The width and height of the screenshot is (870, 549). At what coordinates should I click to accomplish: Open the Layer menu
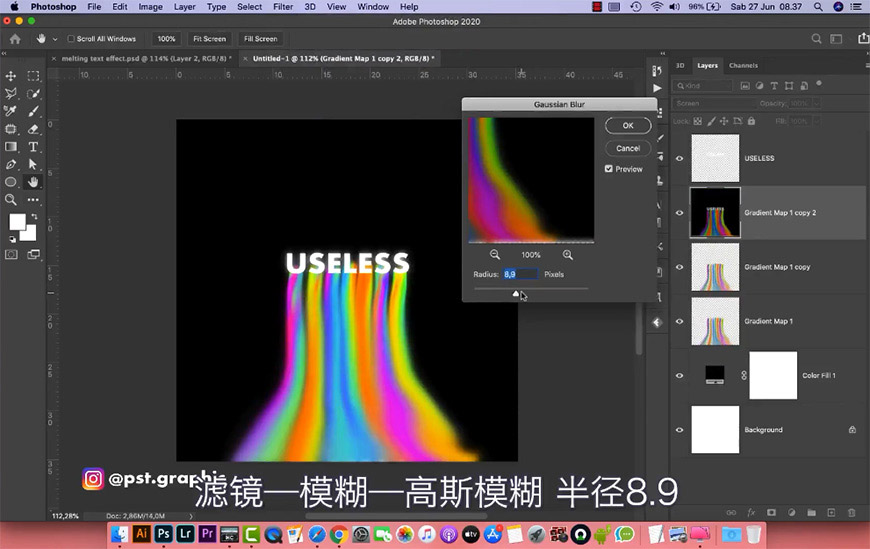pos(185,7)
